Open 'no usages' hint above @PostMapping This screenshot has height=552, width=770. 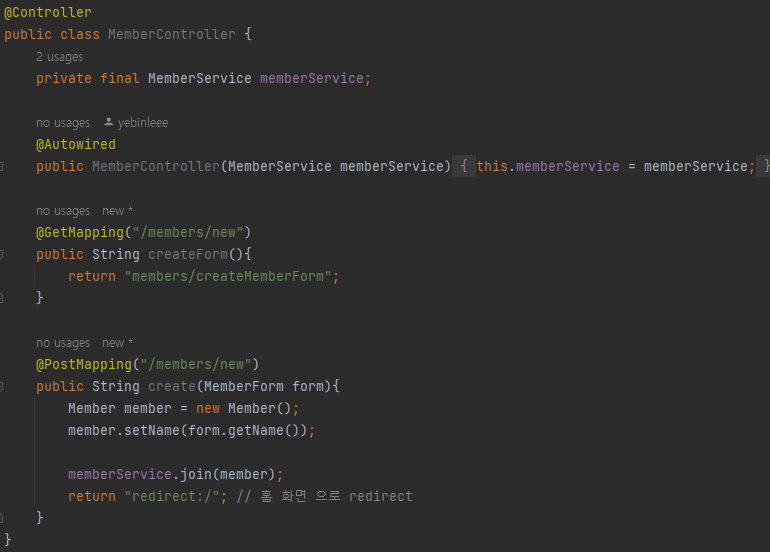(63, 343)
